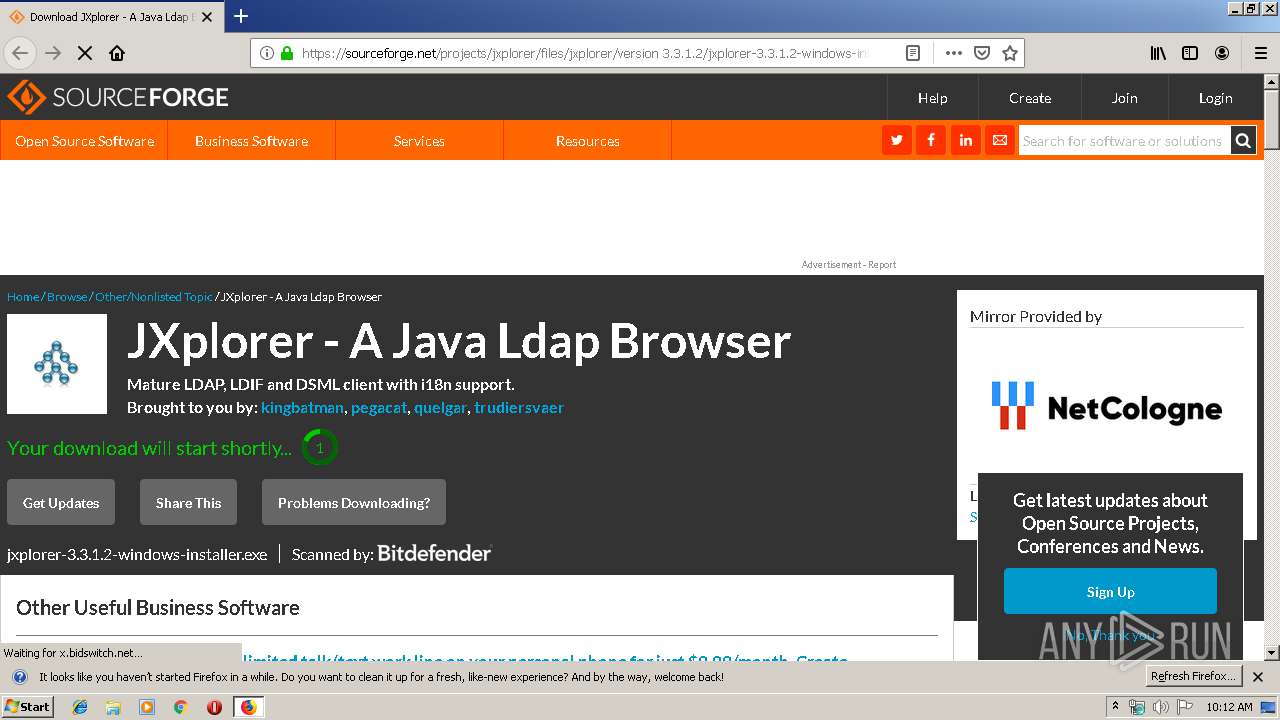Image resolution: width=1280 pixels, height=720 pixels.
Task: Stop loading the page
Action: click(85, 53)
